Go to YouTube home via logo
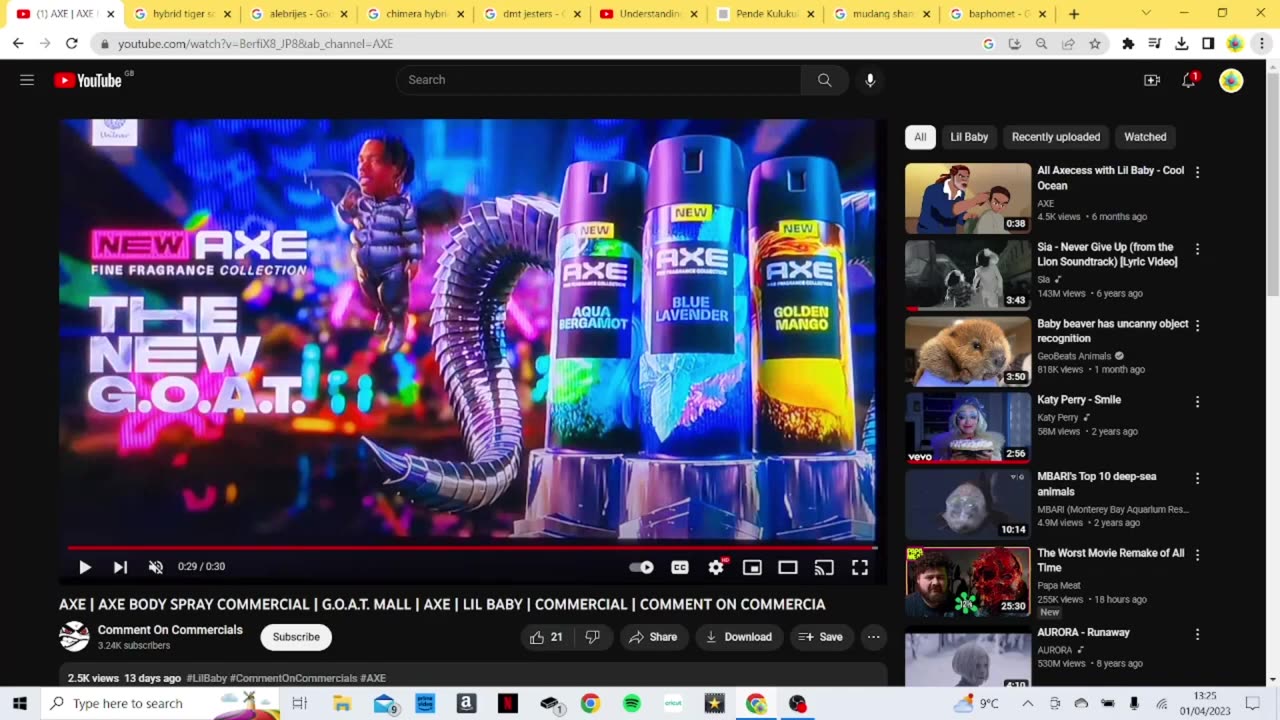The width and height of the screenshot is (1280, 720). point(88,80)
